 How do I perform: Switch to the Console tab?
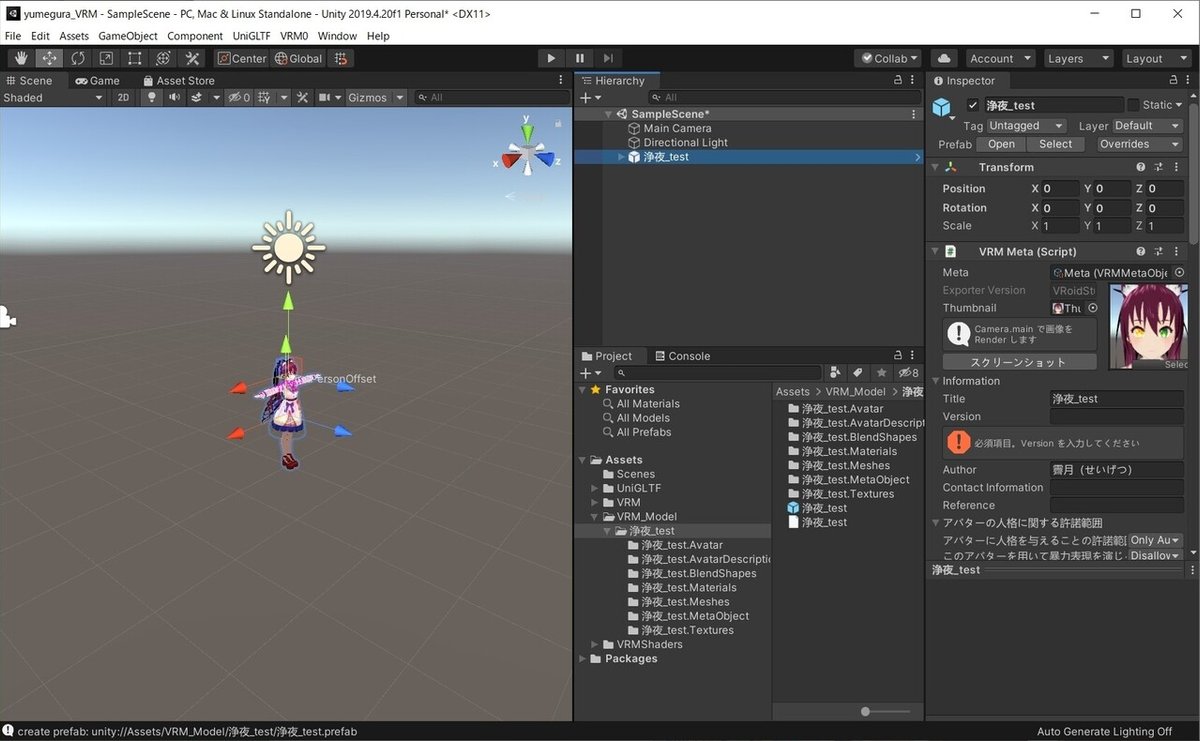682,356
